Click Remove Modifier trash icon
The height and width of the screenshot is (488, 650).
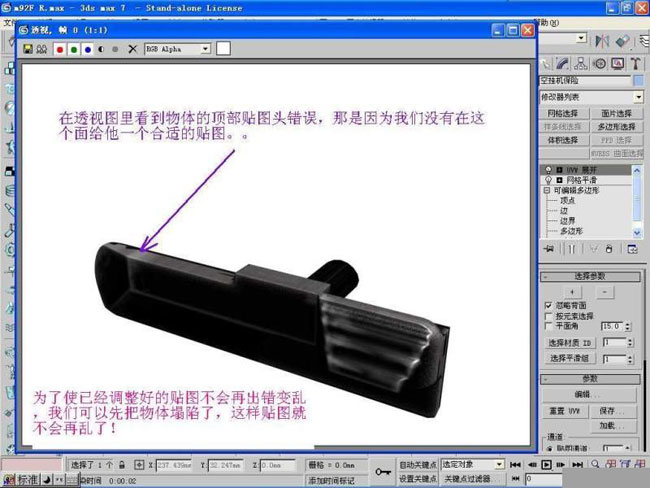click(x=609, y=249)
